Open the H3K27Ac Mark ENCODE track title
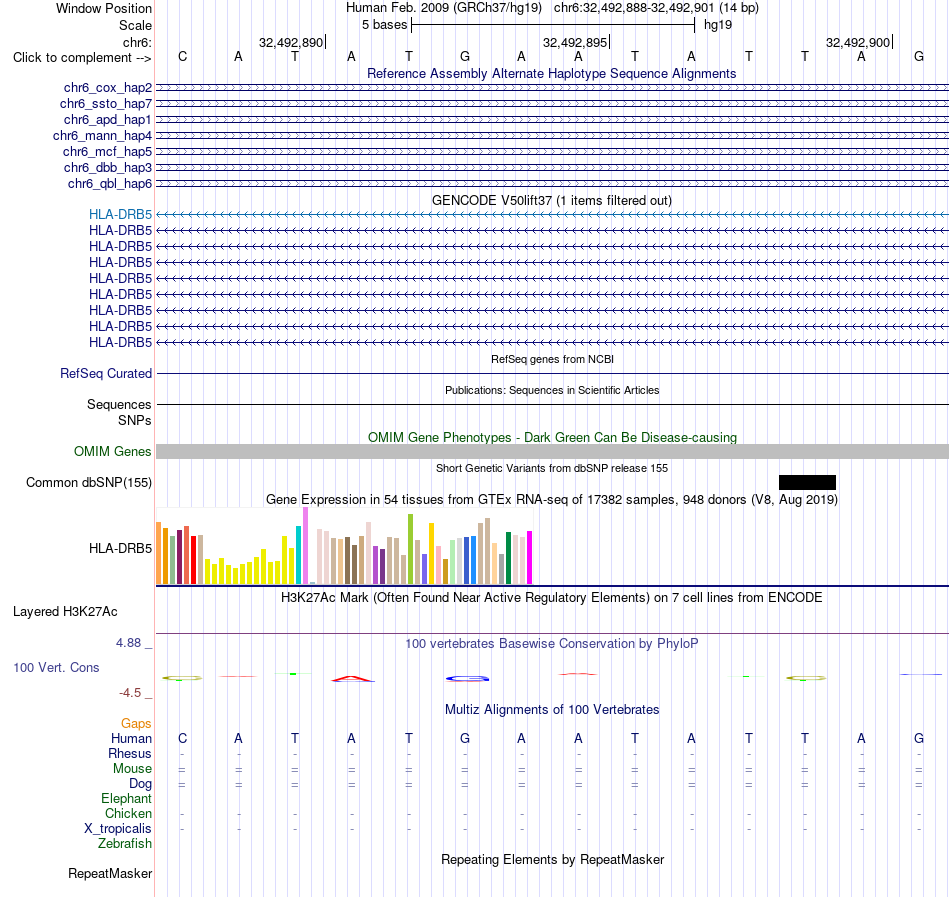The height and width of the screenshot is (897, 950). 551,598
